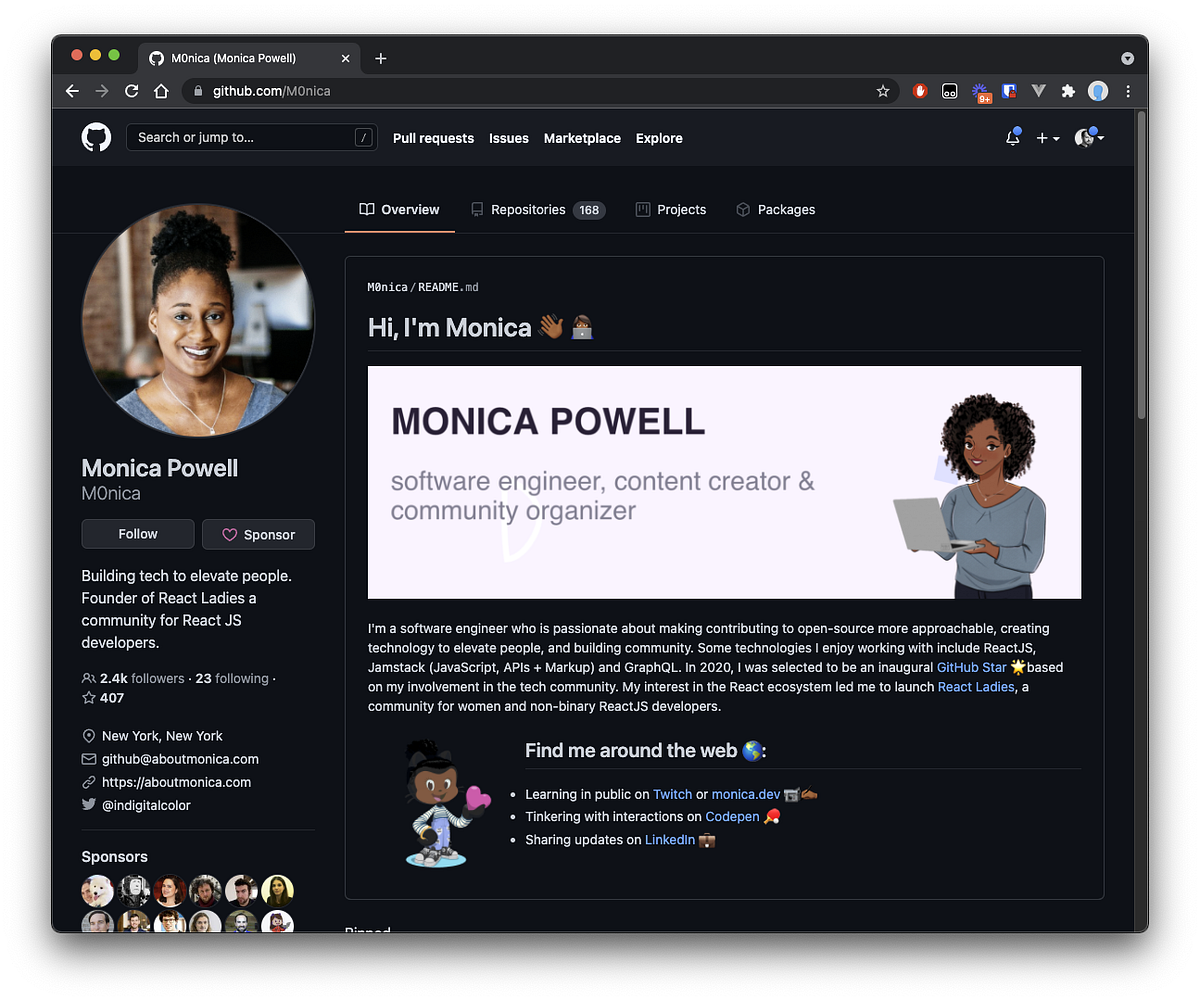Open the 407 stars link

pyautogui.click(x=103, y=697)
